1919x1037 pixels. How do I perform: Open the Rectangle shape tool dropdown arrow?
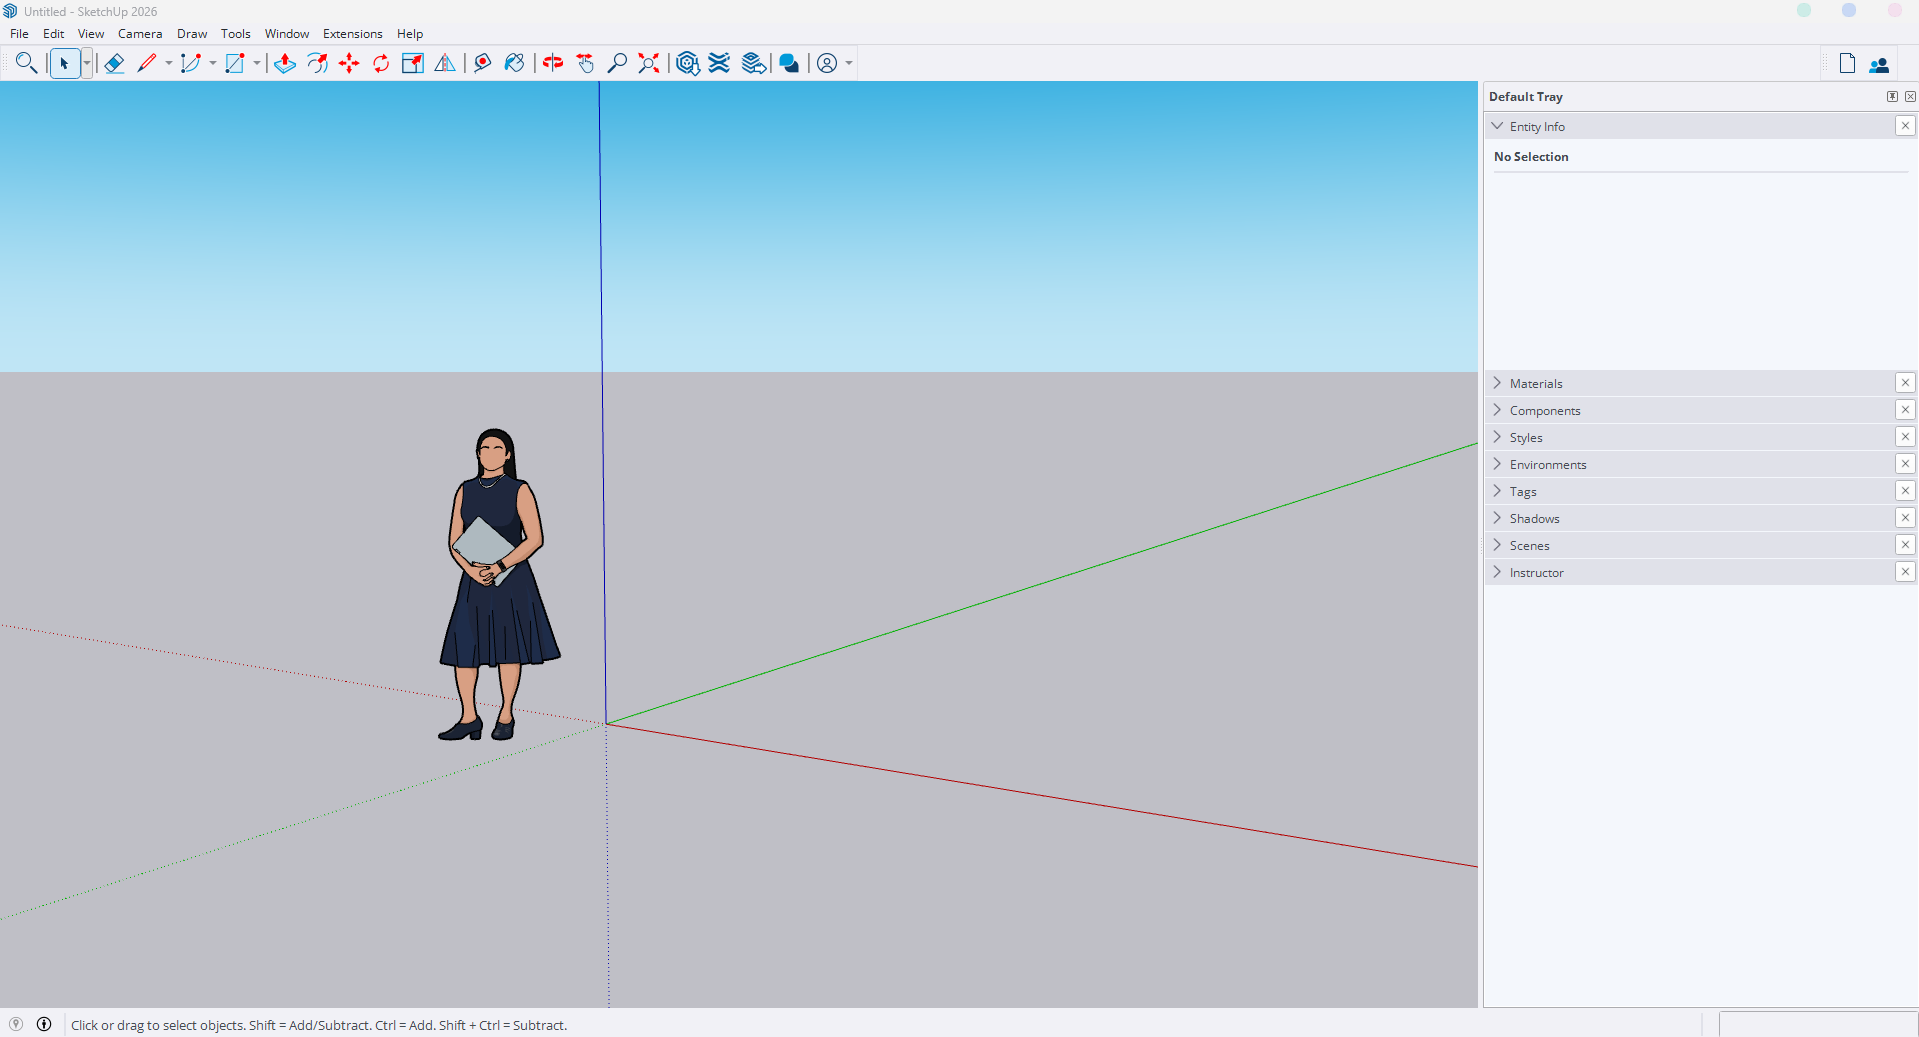pos(257,64)
